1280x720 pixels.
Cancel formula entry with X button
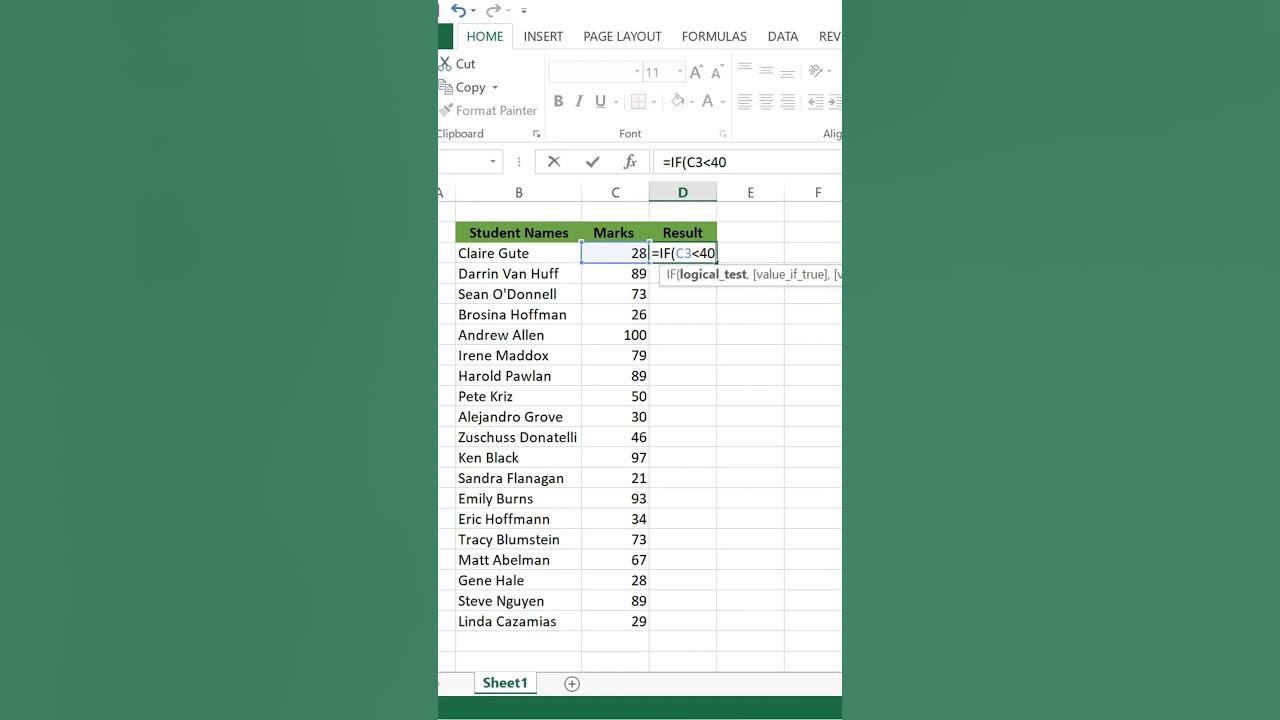click(x=554, y=162)
